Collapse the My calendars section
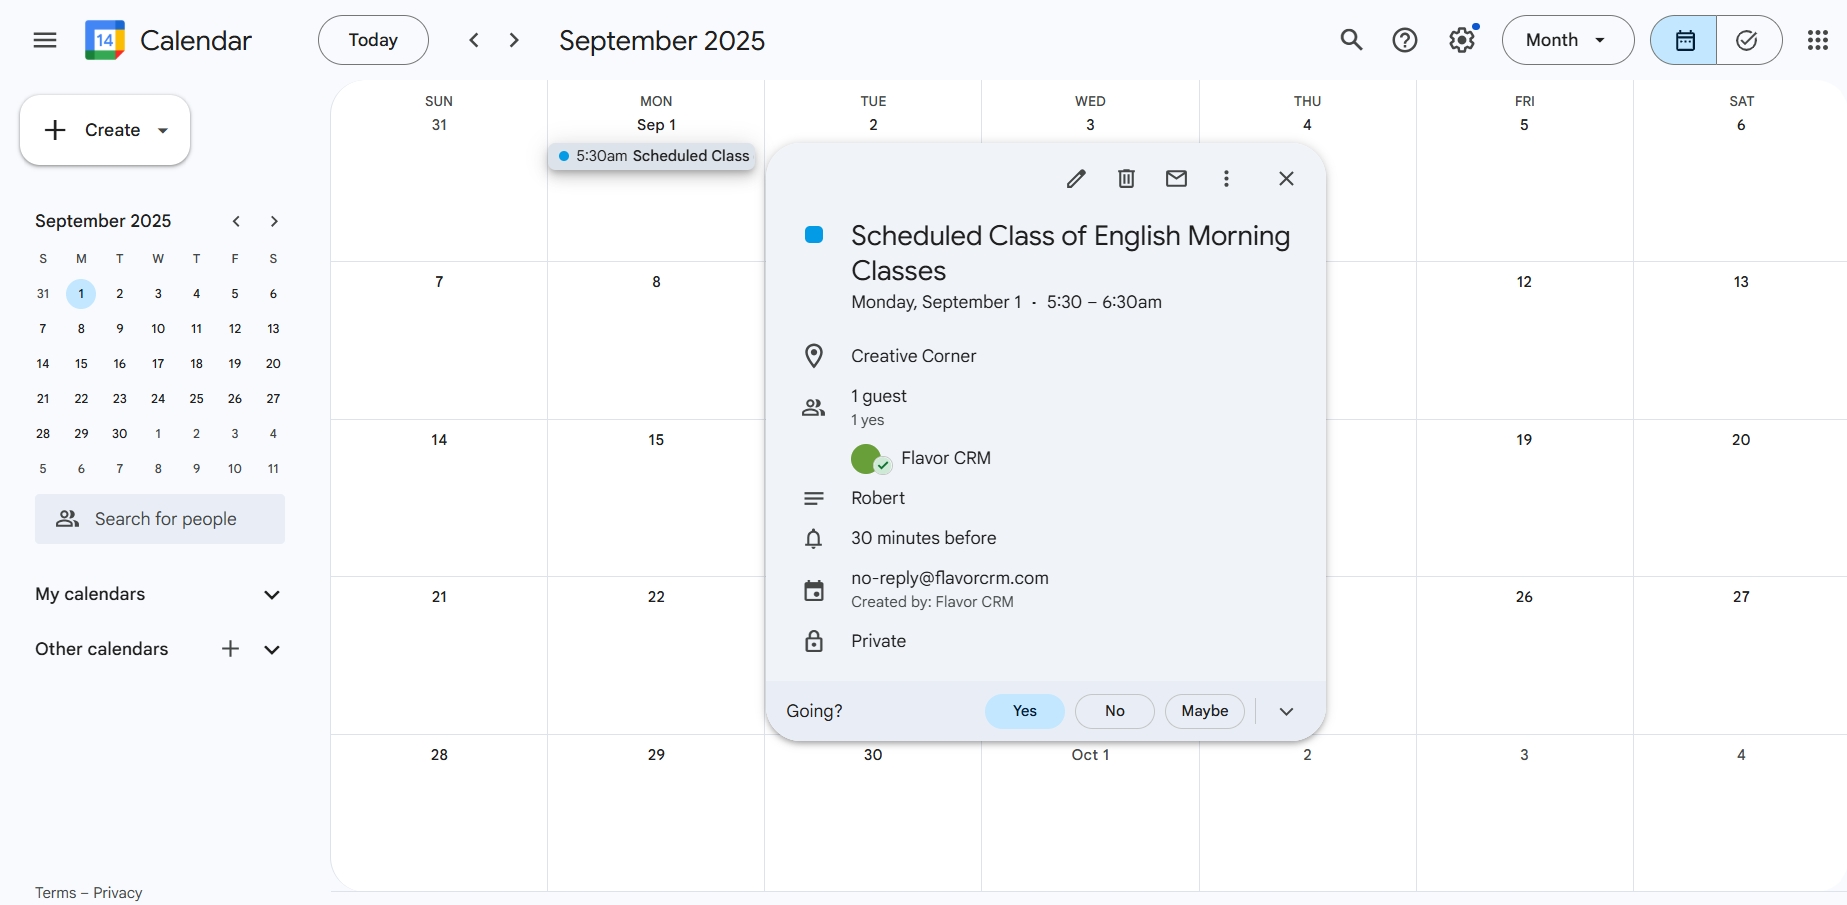 point(271,595)
